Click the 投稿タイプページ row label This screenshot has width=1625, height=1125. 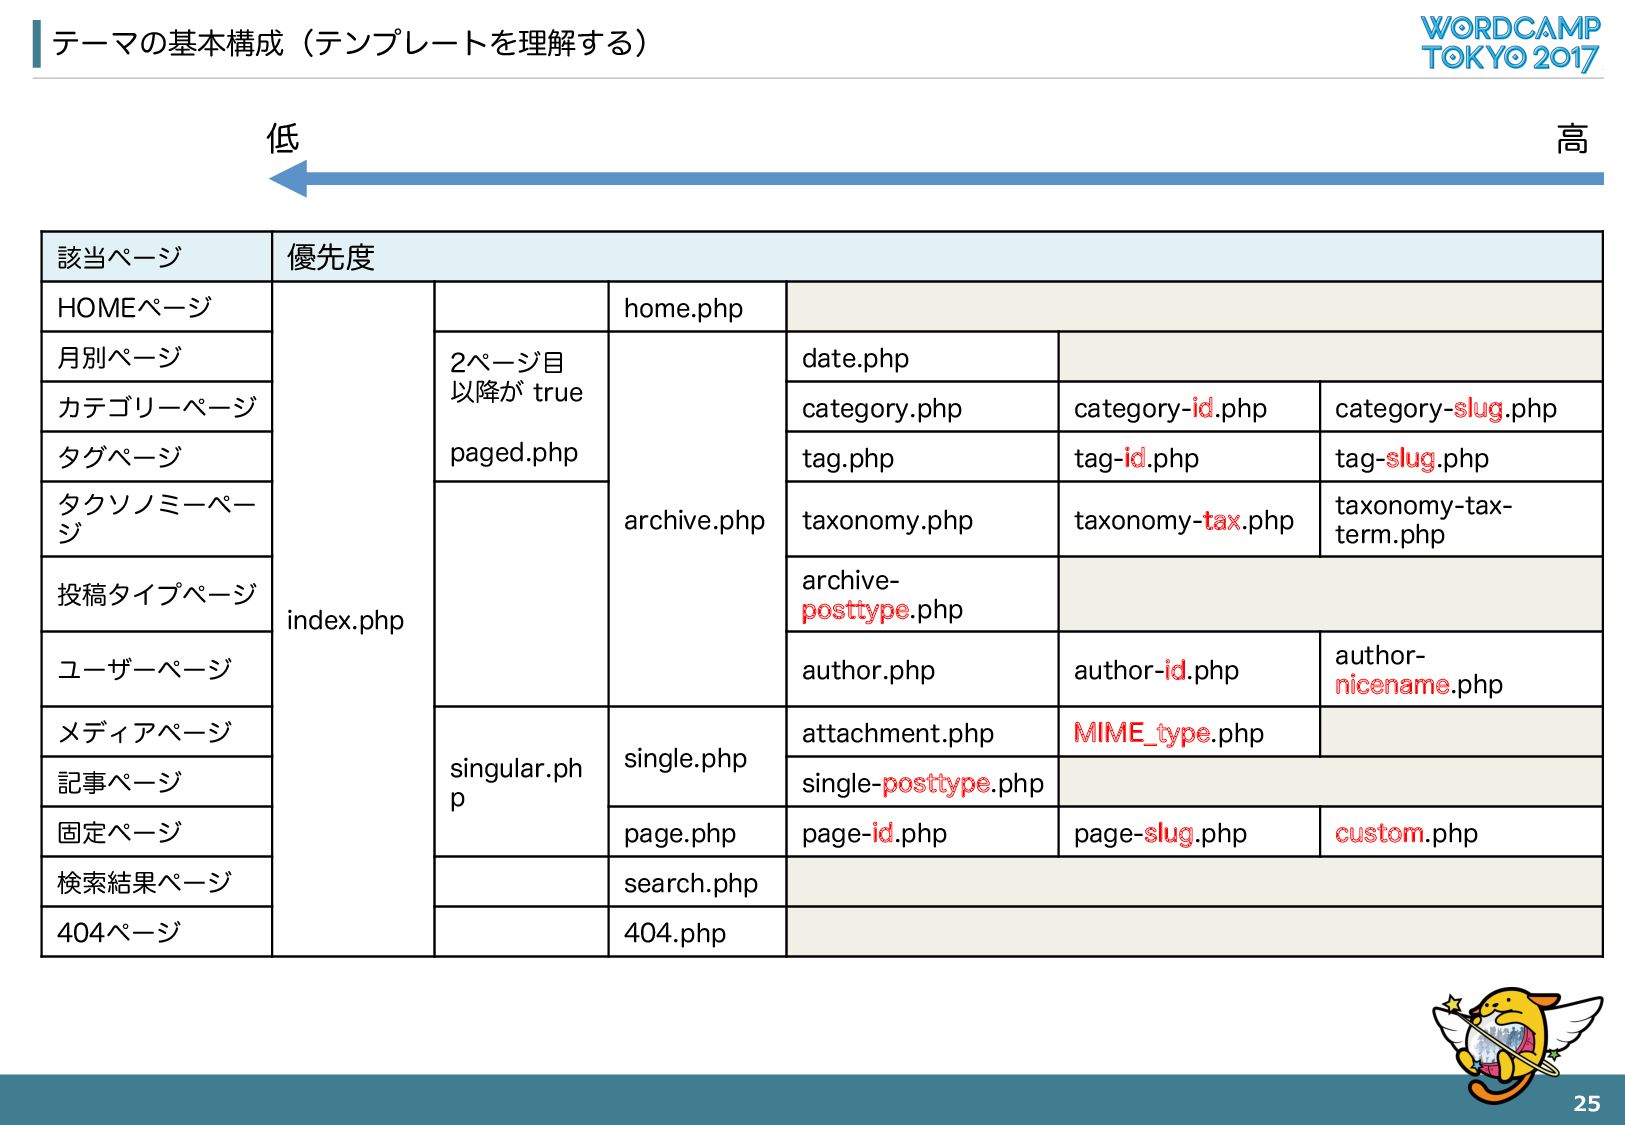(157, 594)
